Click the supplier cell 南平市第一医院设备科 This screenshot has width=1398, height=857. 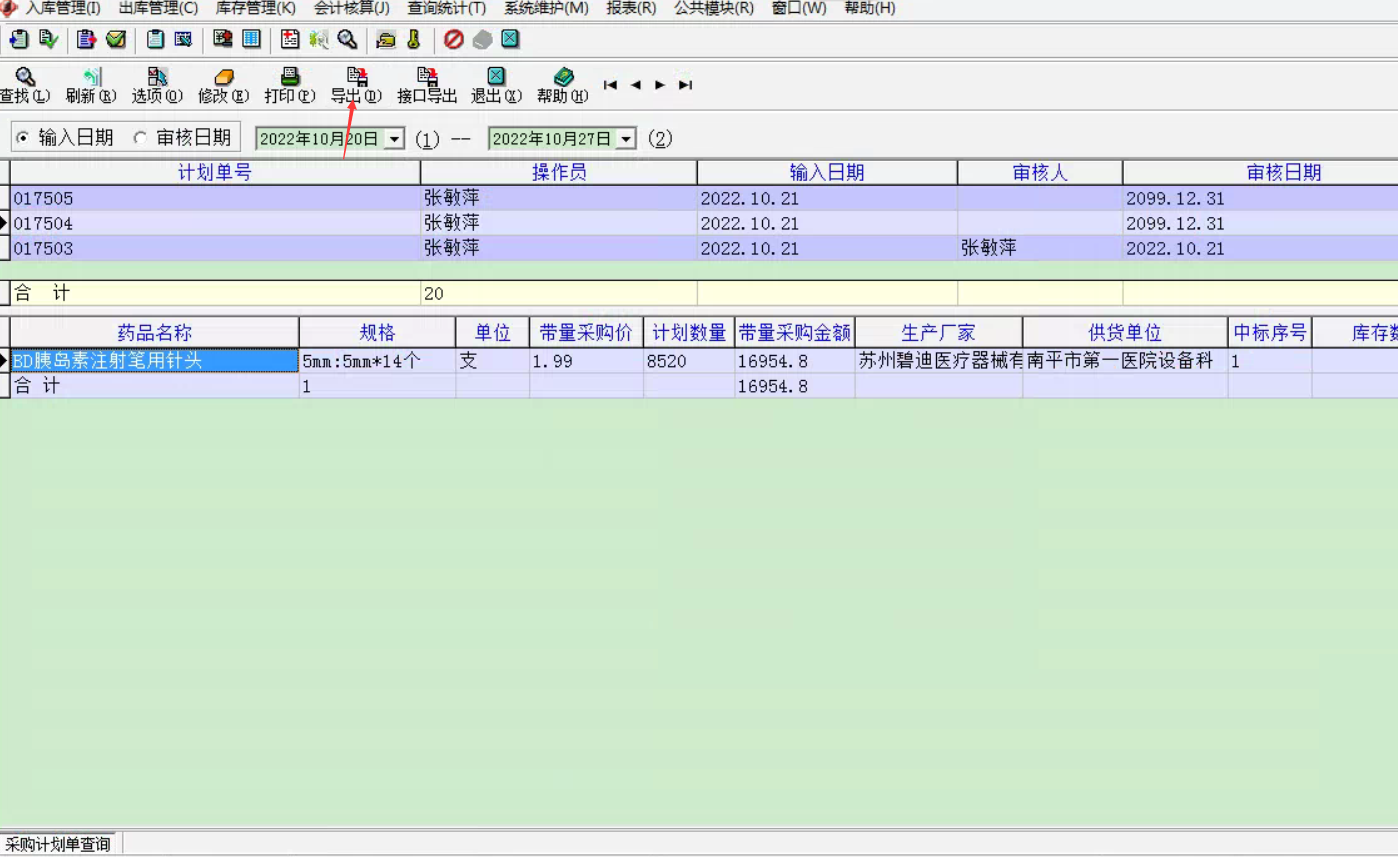pos(1125,361)
